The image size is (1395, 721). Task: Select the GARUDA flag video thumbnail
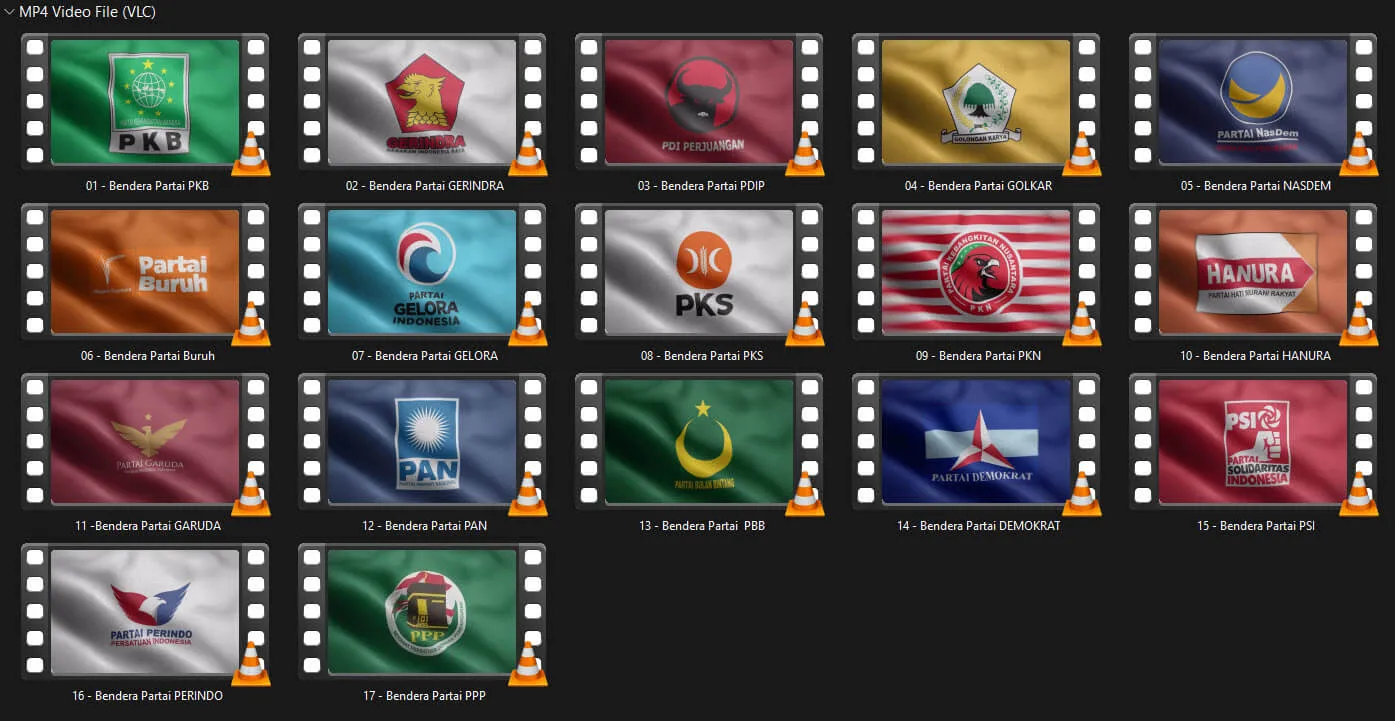(145, 442)
